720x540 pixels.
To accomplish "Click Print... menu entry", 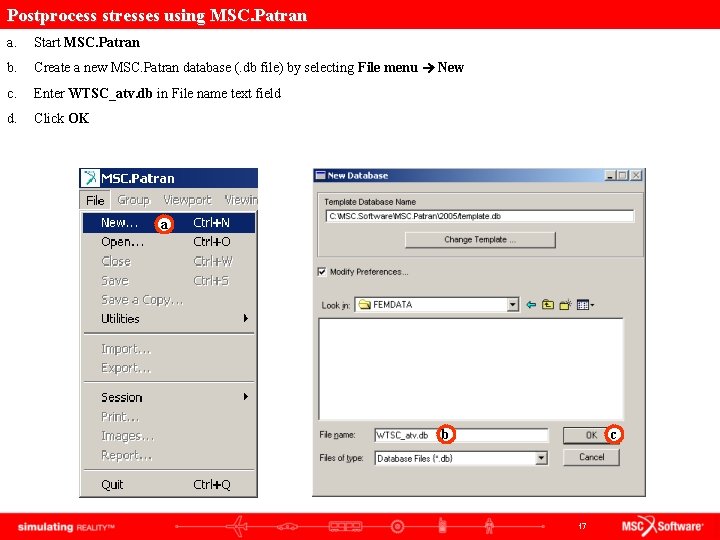I will coord(169,416).
